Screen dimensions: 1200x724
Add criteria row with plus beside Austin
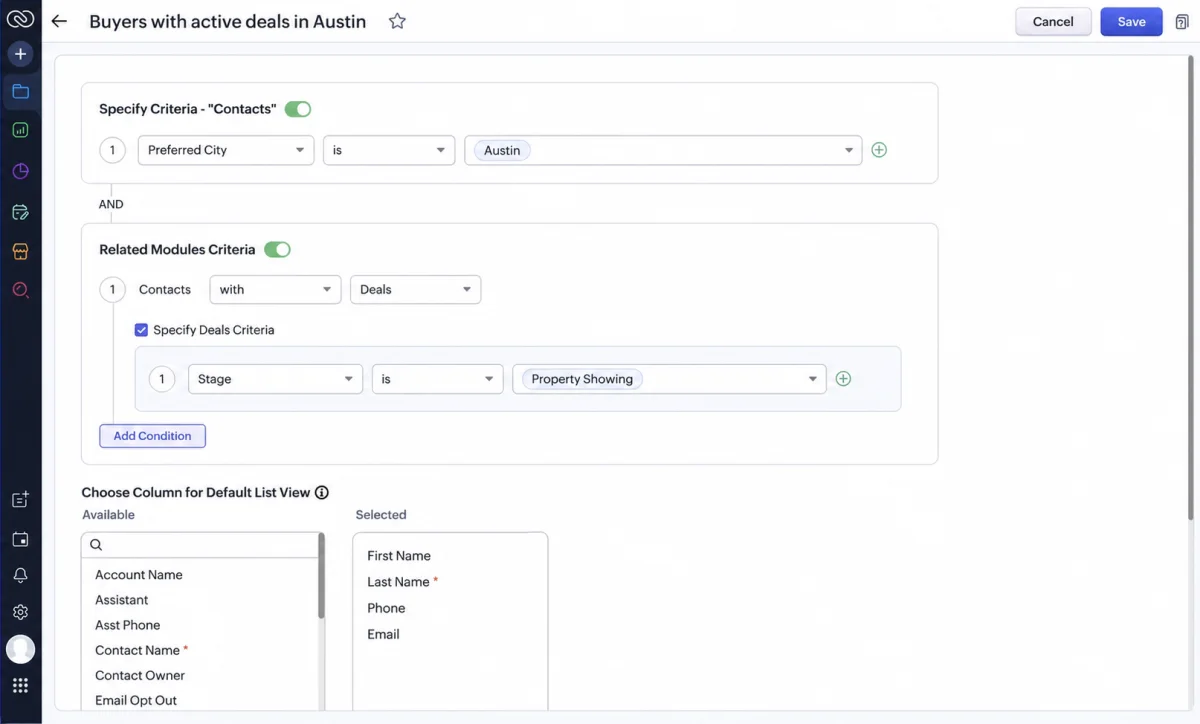coord(879,150)
